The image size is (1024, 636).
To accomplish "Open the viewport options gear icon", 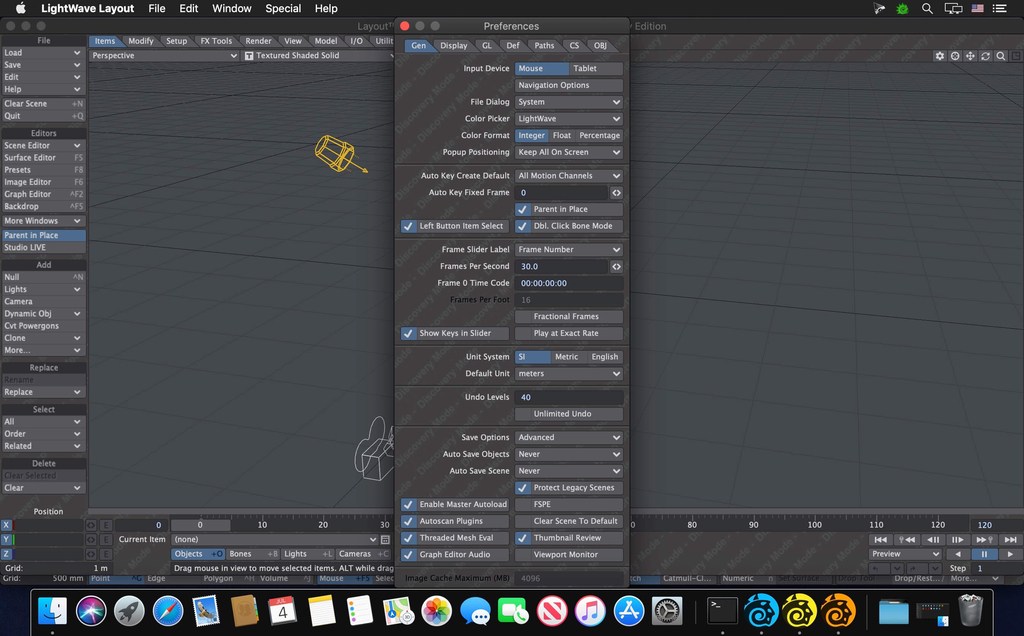I will click(940, 56).
